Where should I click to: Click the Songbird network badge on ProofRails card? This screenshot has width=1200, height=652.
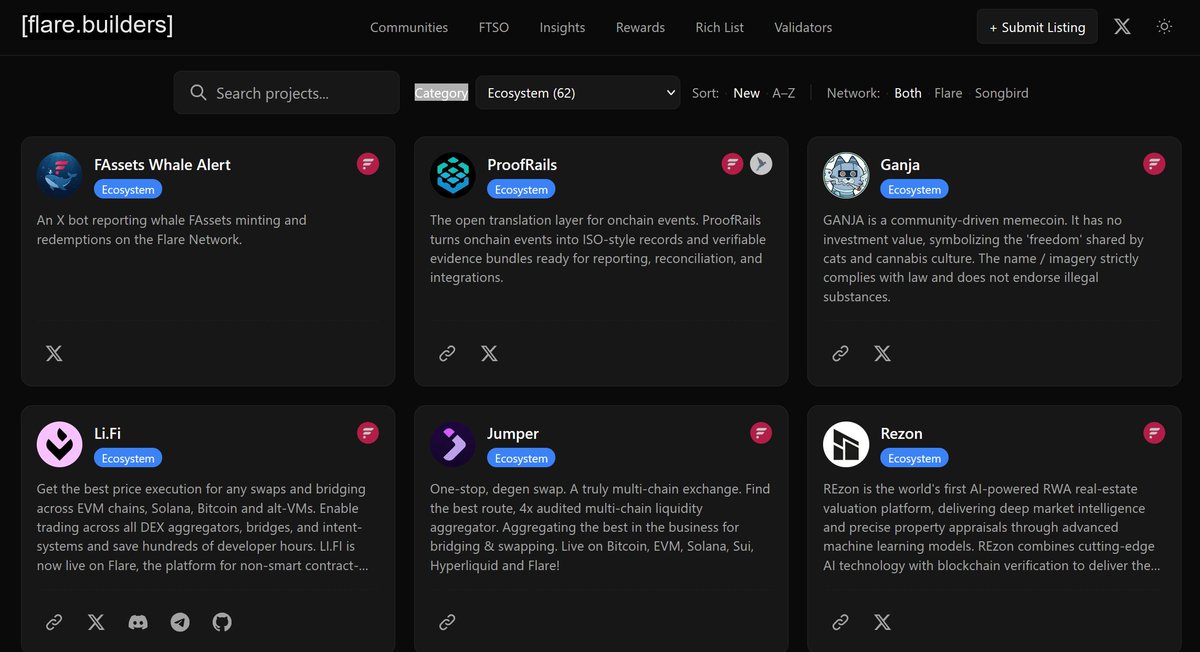tap(761, 164)
